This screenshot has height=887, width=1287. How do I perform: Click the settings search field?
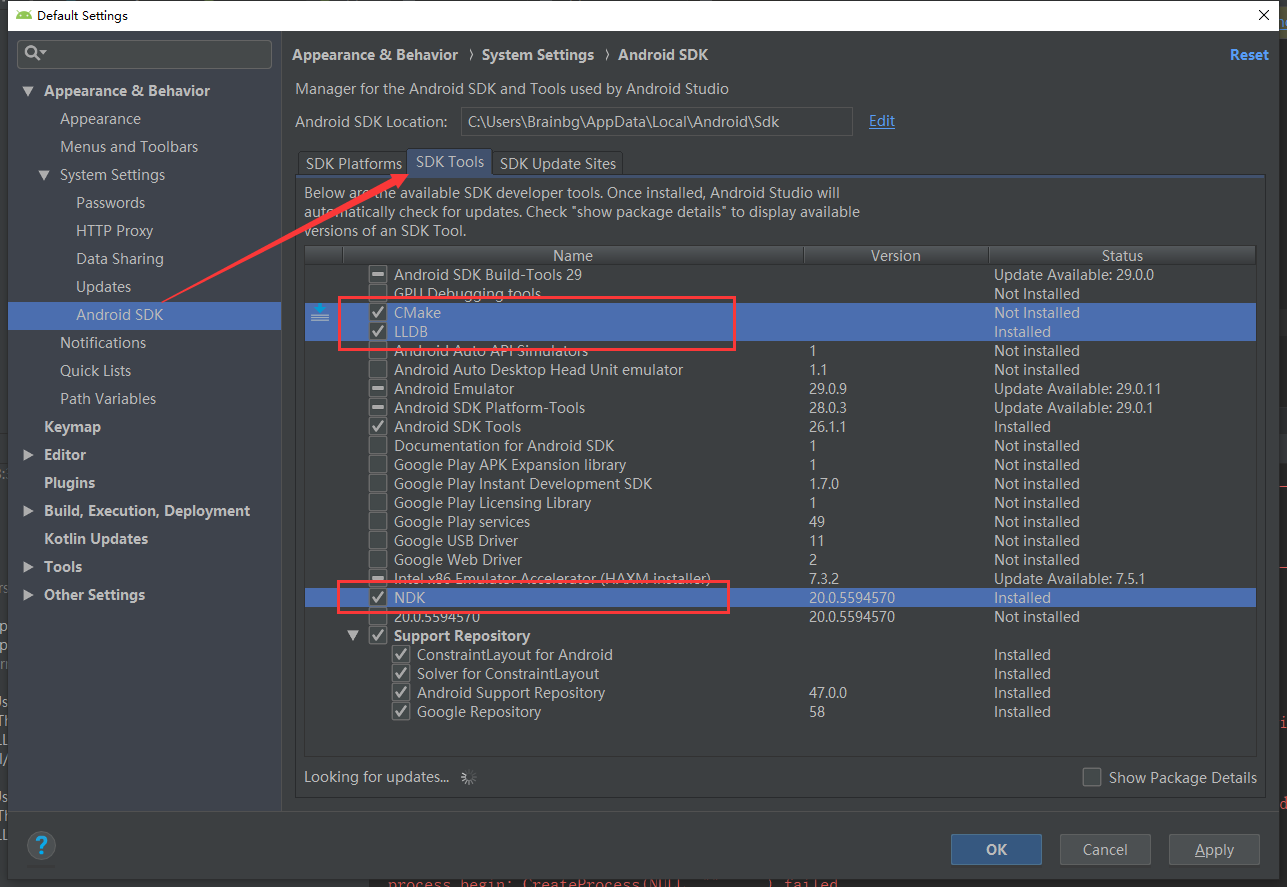145,53
